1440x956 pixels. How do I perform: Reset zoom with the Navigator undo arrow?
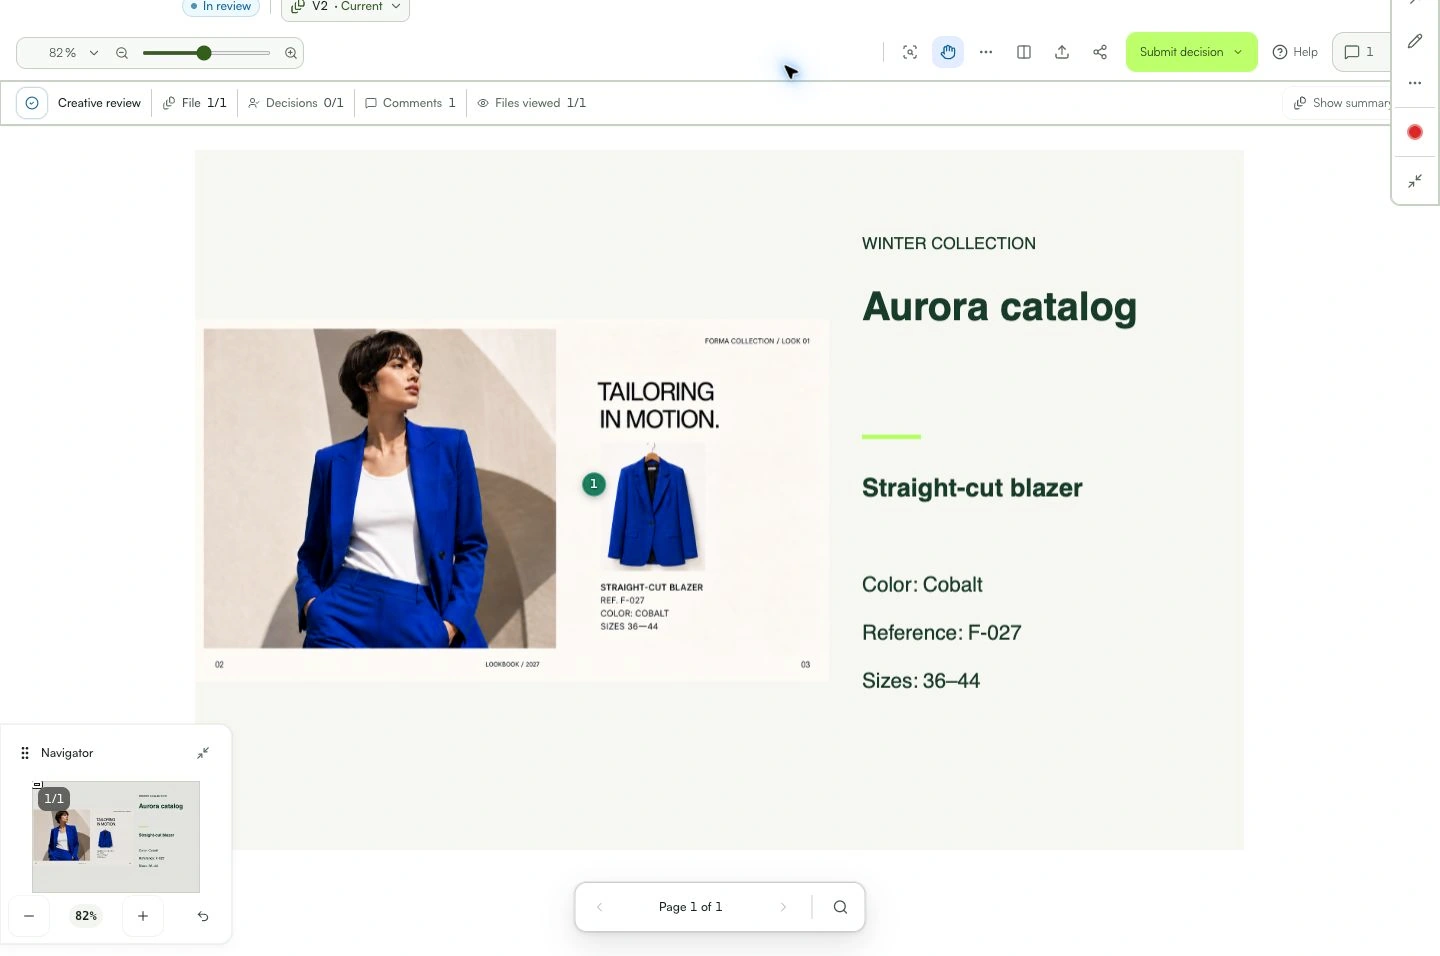[203, 916]
